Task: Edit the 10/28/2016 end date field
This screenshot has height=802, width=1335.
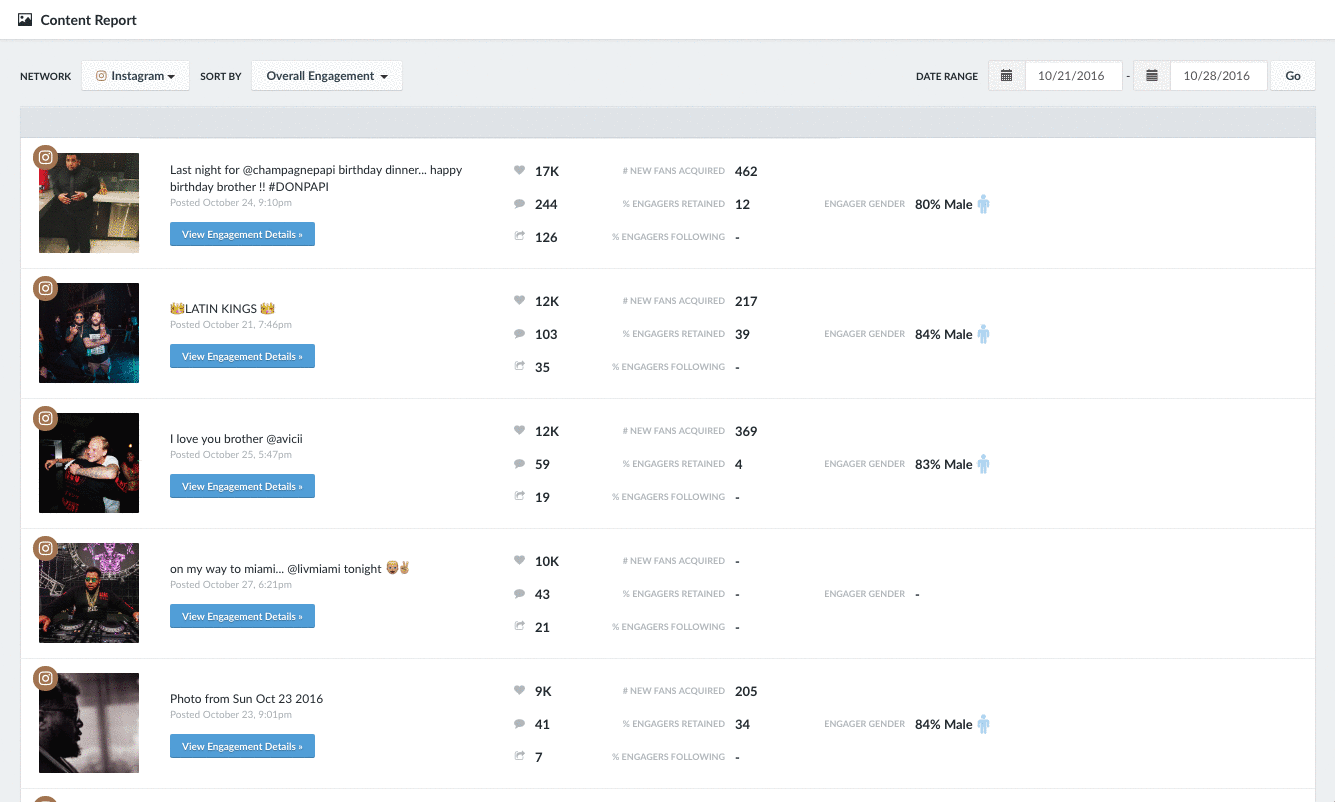Action: click(x=1218, y=76)
